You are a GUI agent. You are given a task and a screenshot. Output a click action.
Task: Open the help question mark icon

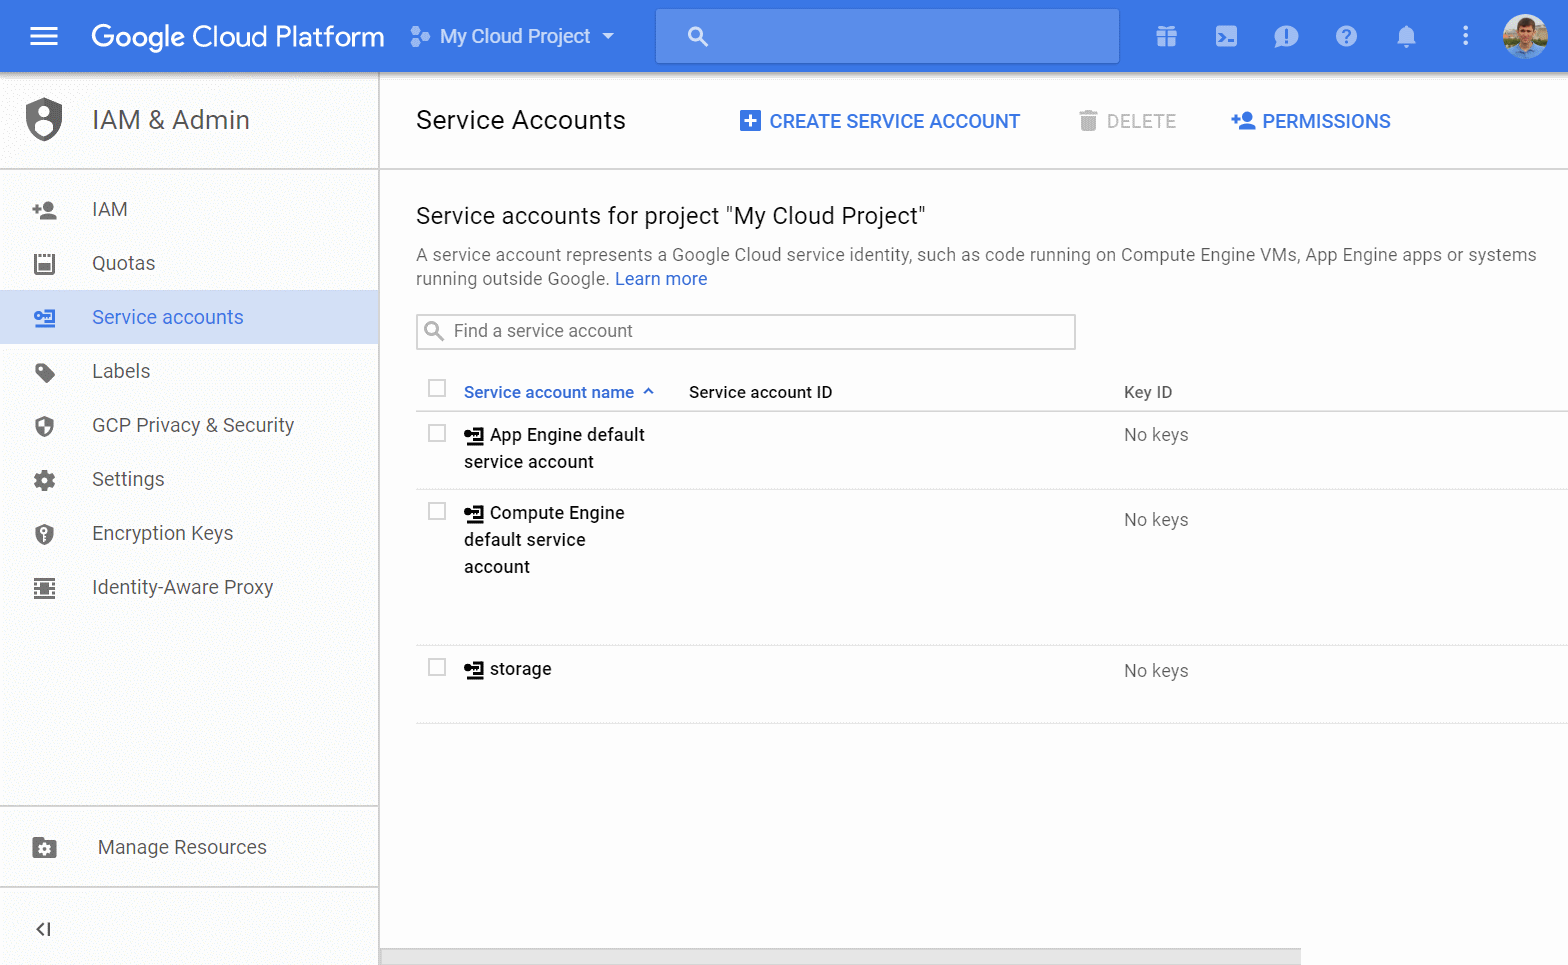point(1346,37)
